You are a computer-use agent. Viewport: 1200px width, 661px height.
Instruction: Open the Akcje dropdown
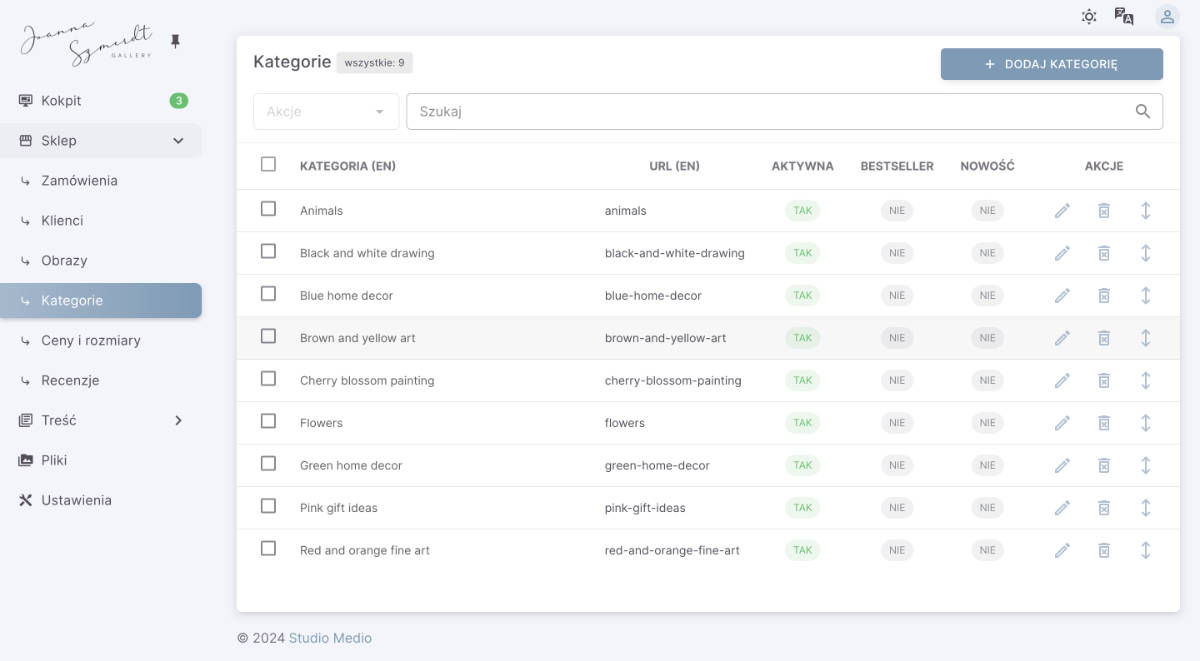click(x=326, y=112)
